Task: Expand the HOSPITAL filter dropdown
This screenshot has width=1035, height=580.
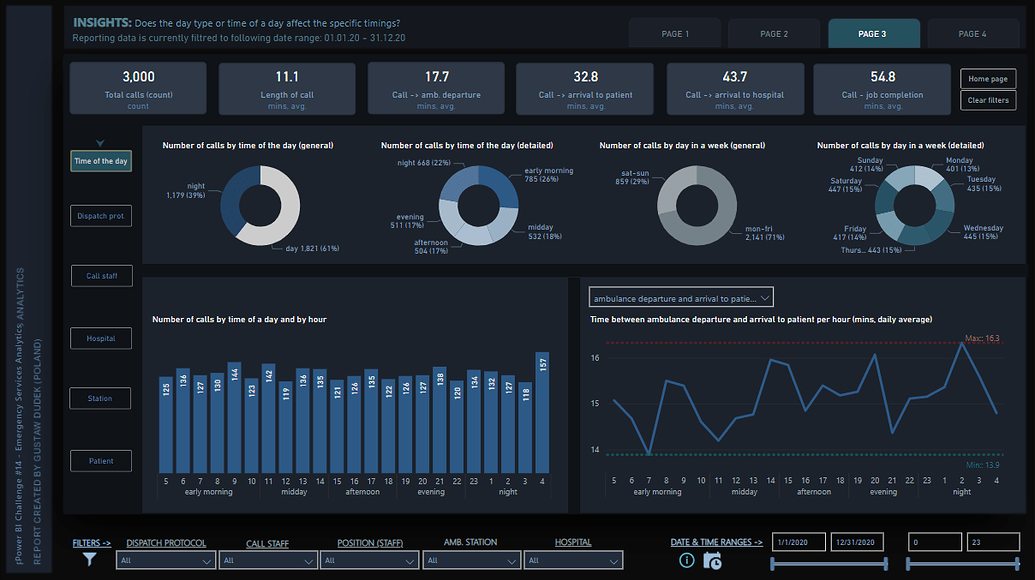Action: tap(573, 560)
